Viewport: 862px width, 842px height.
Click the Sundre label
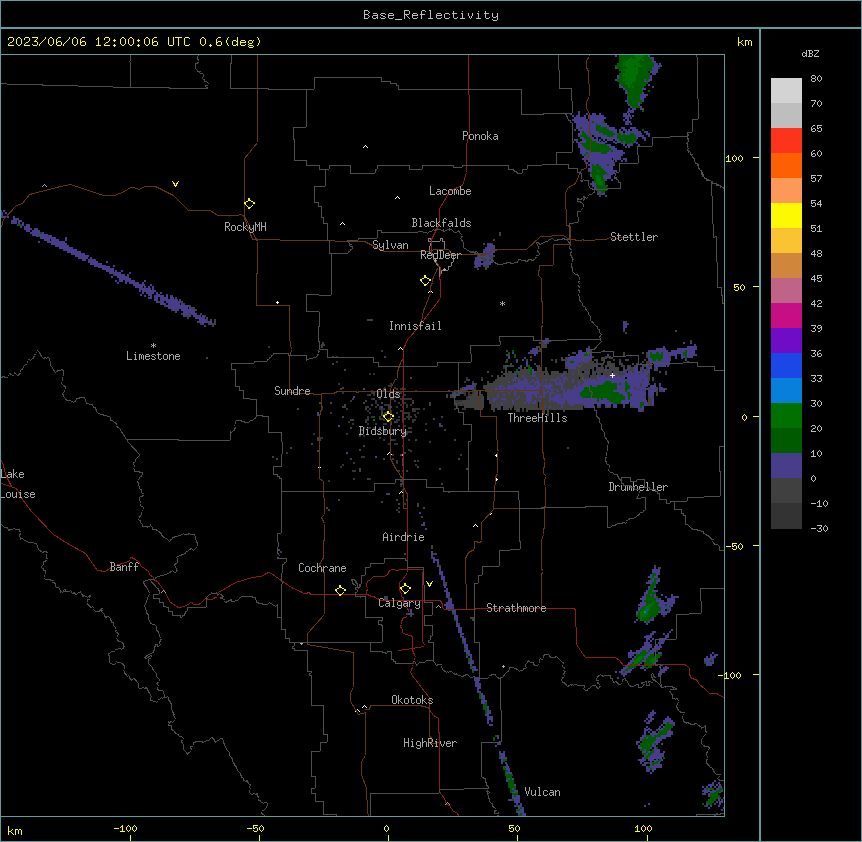292,391
